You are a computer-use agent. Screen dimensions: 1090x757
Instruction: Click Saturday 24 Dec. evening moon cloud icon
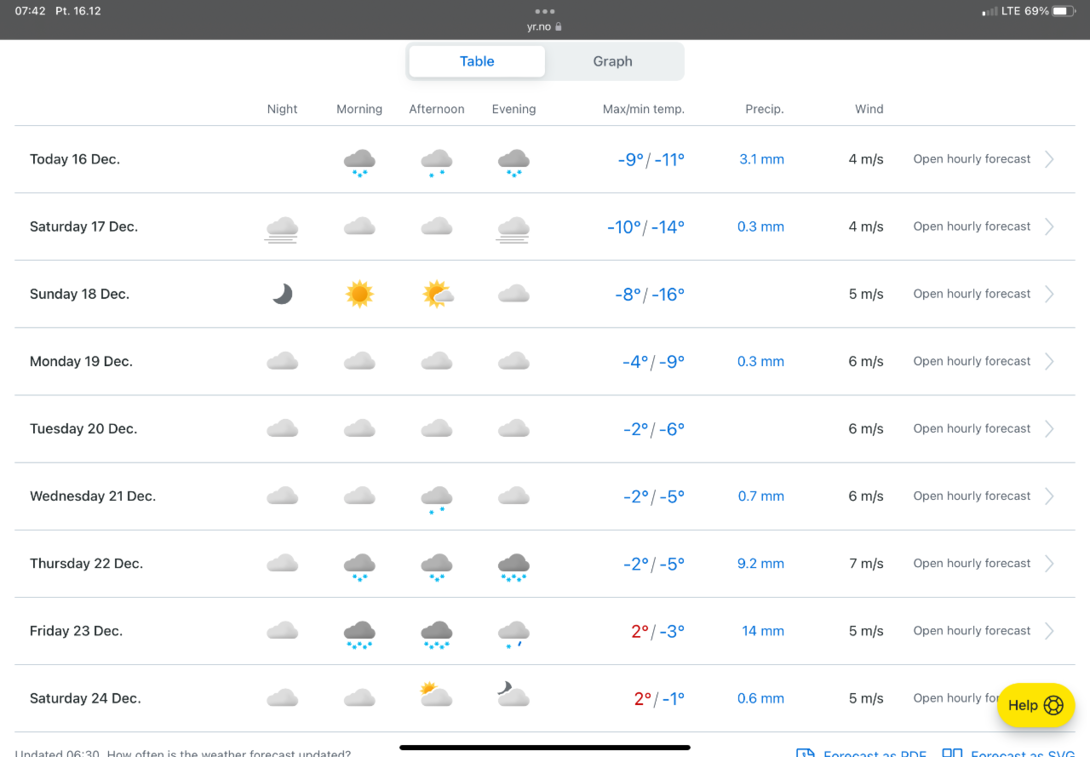pyautogui.click(x=514, y=694)
